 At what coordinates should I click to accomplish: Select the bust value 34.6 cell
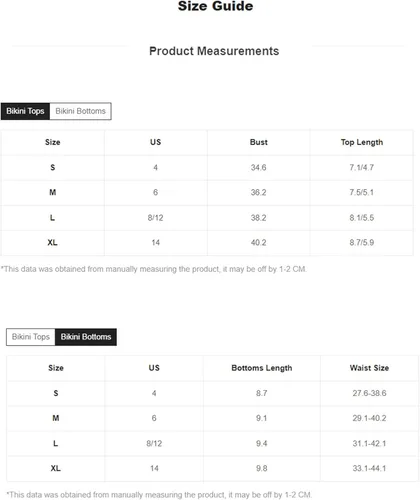coord(259,167)
